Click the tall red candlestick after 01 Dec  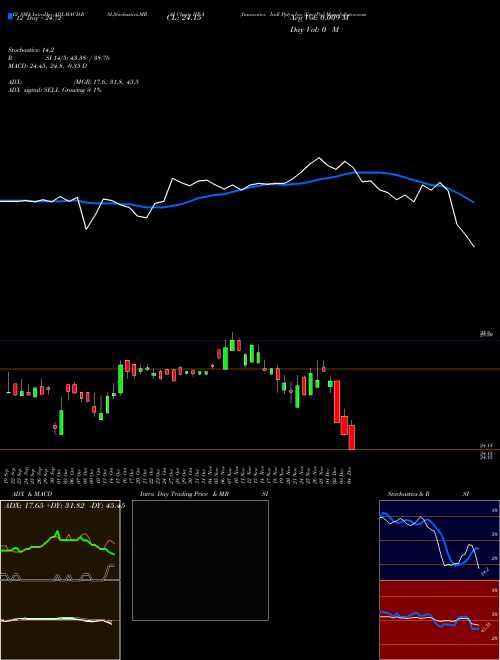click(x=337, y=402)
